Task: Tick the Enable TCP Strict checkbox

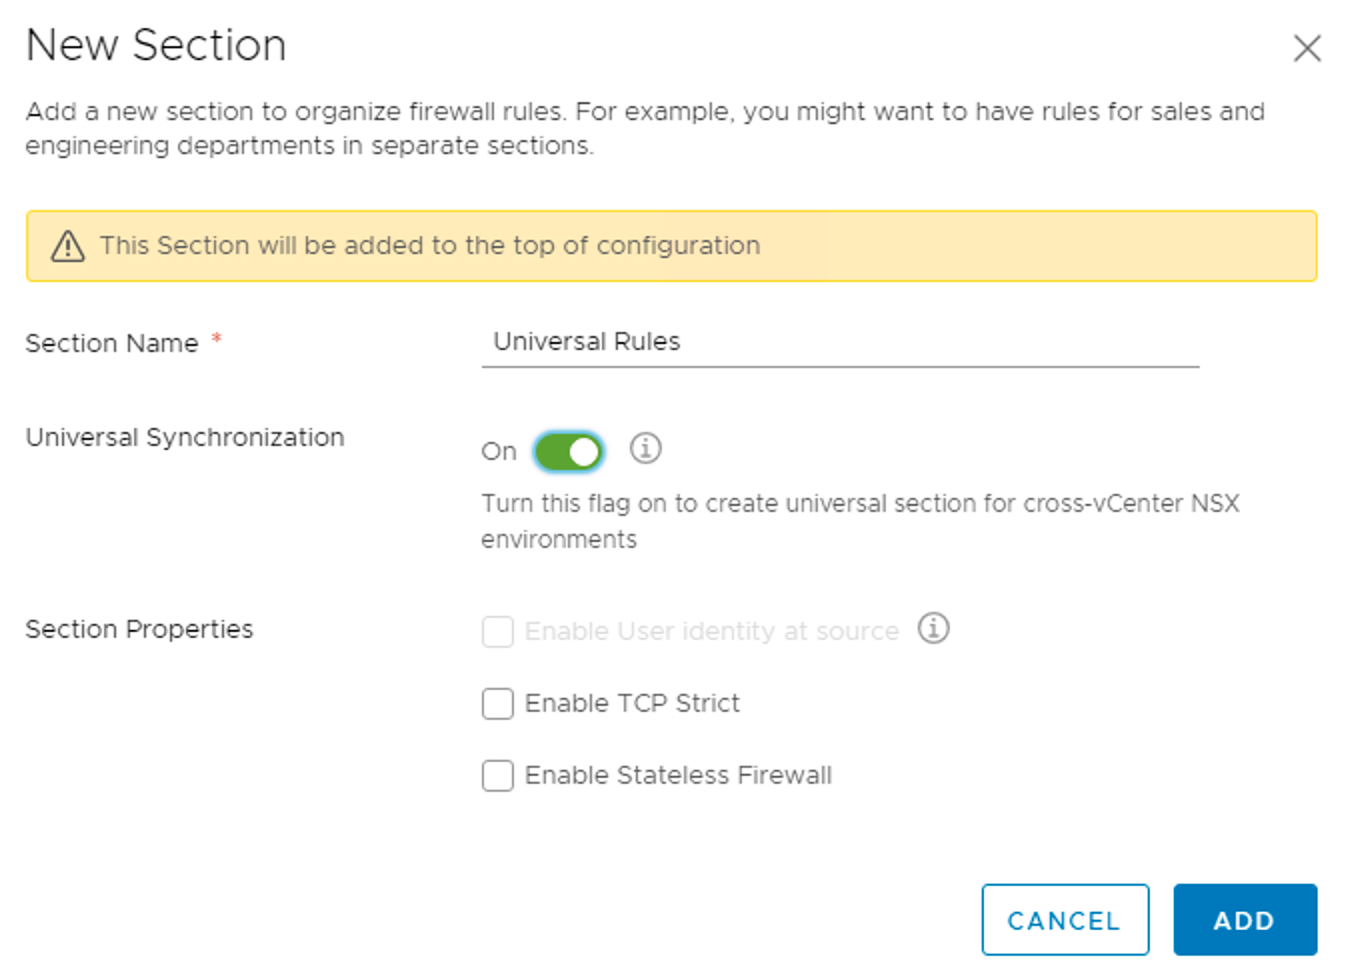Action: [498, 704]
